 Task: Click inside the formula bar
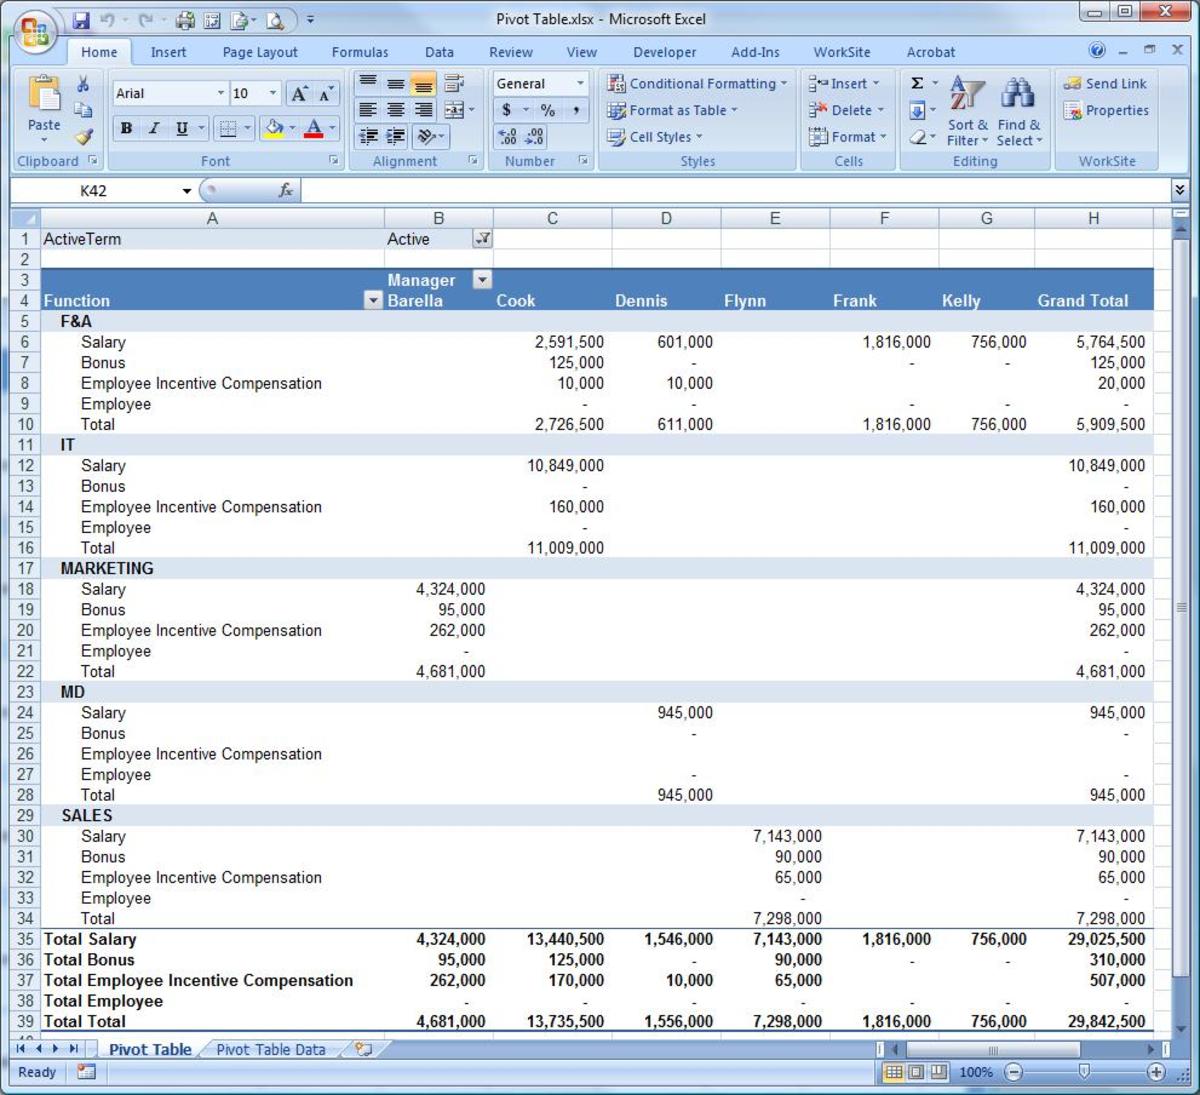700,190
